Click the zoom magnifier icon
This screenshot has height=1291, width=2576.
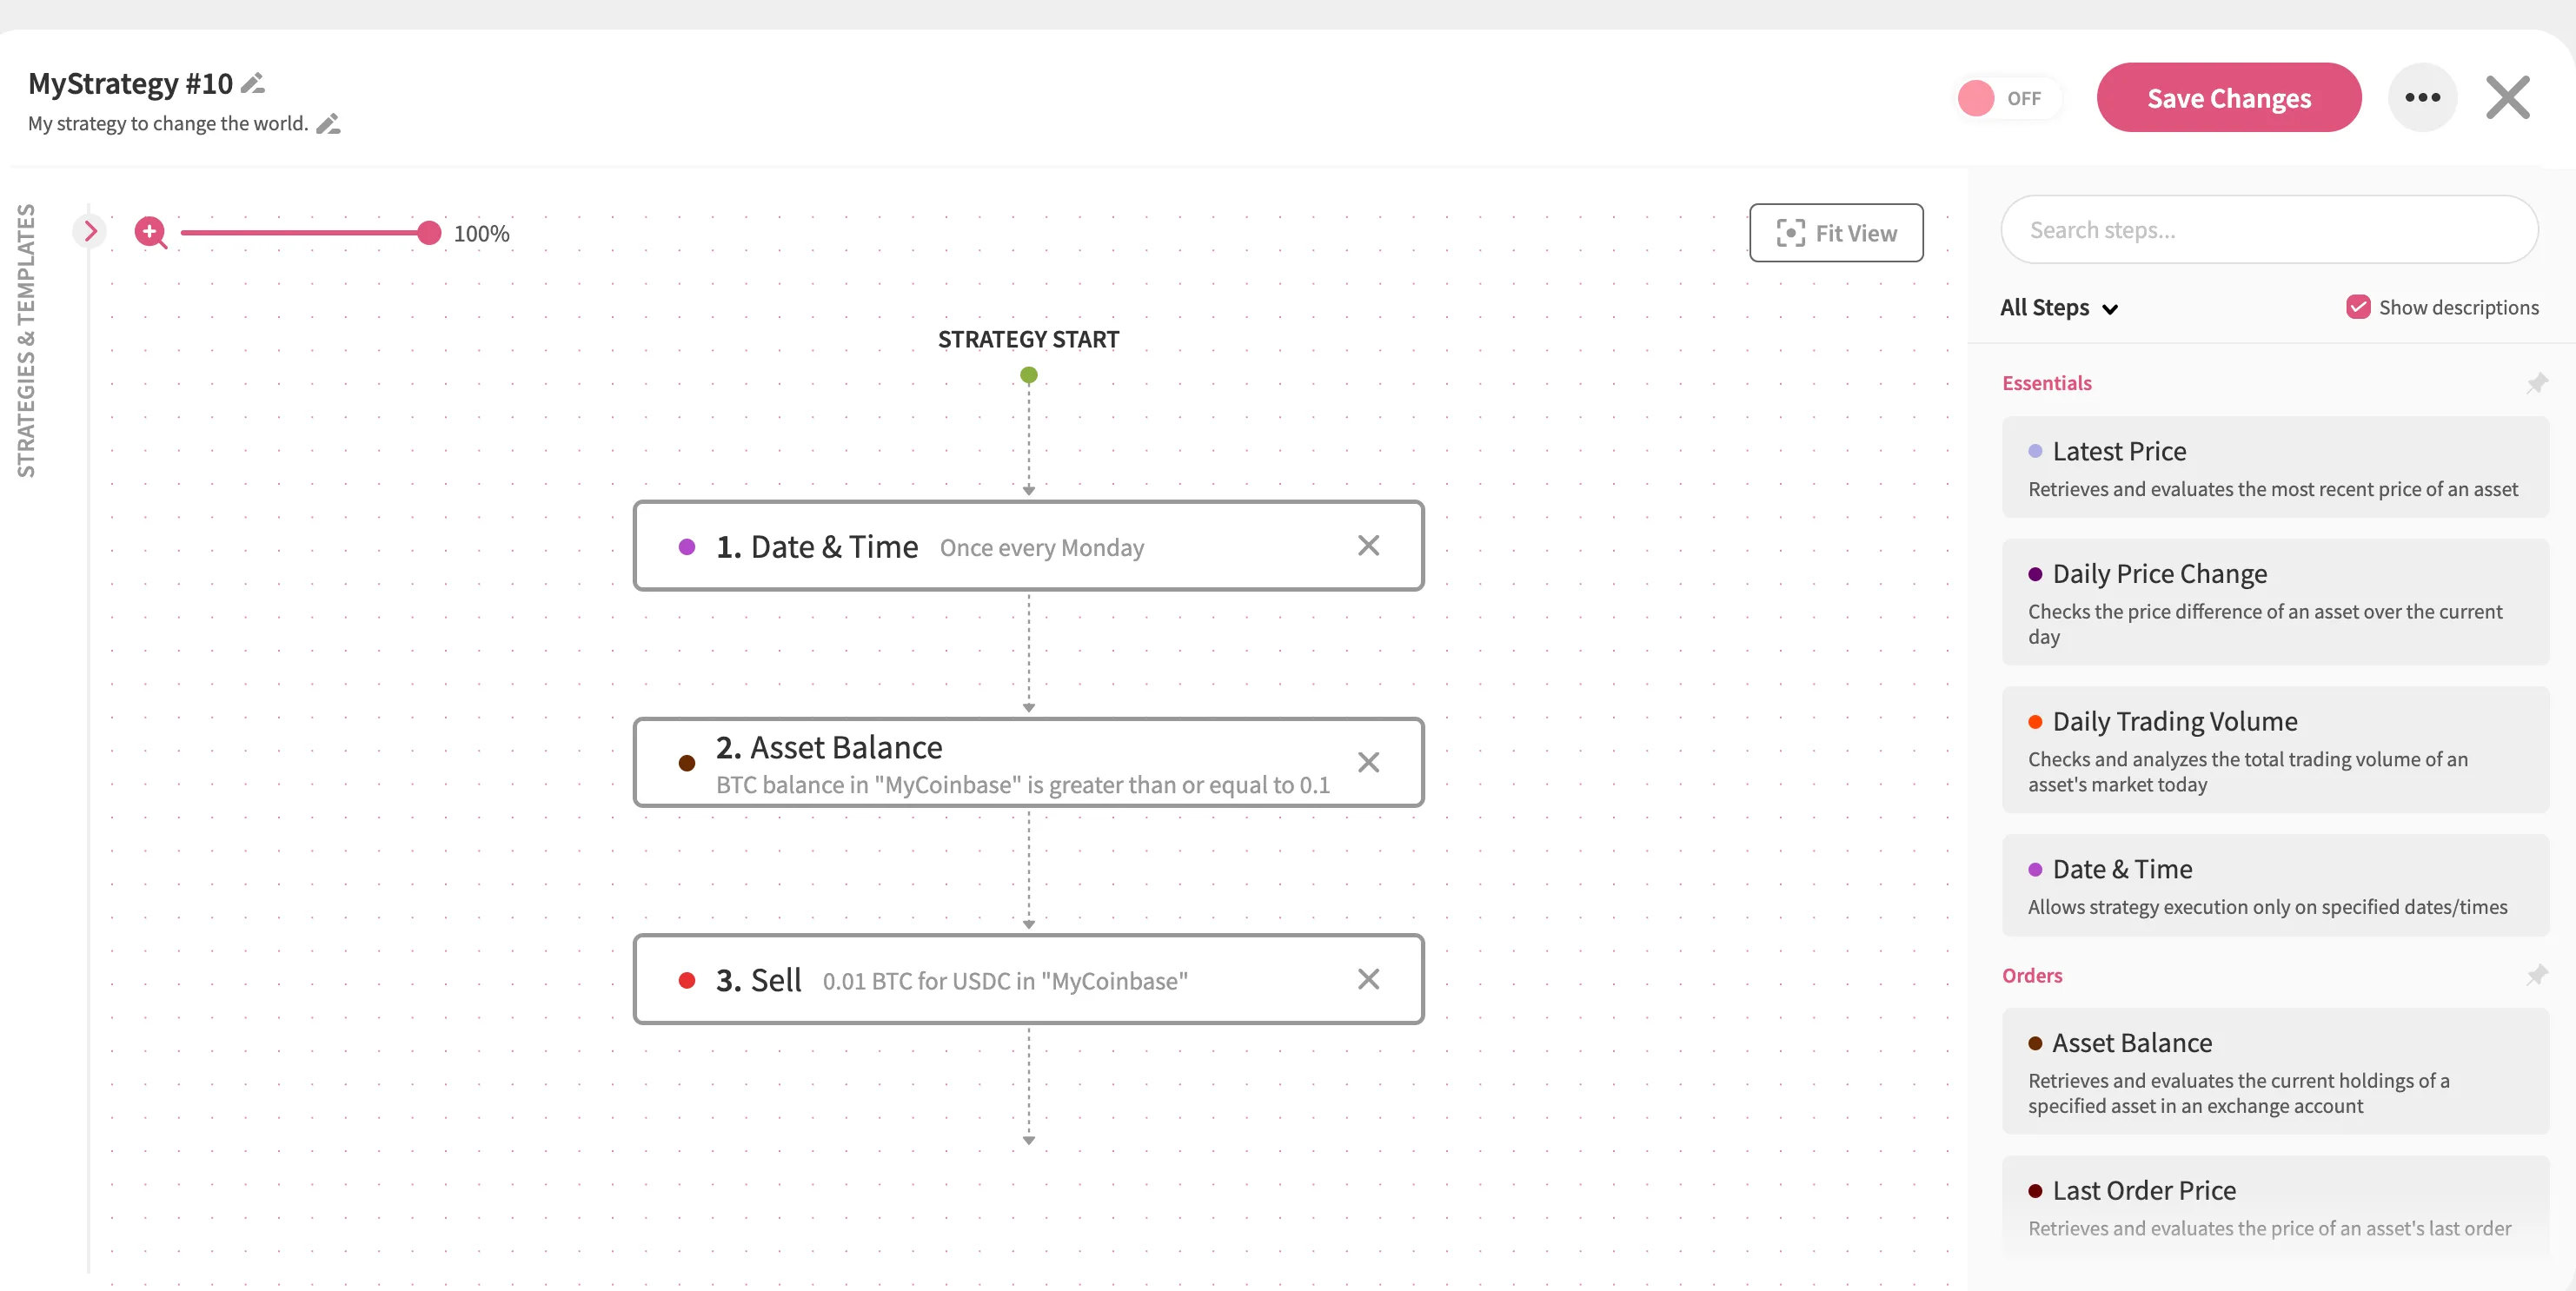tap(151, 233)
